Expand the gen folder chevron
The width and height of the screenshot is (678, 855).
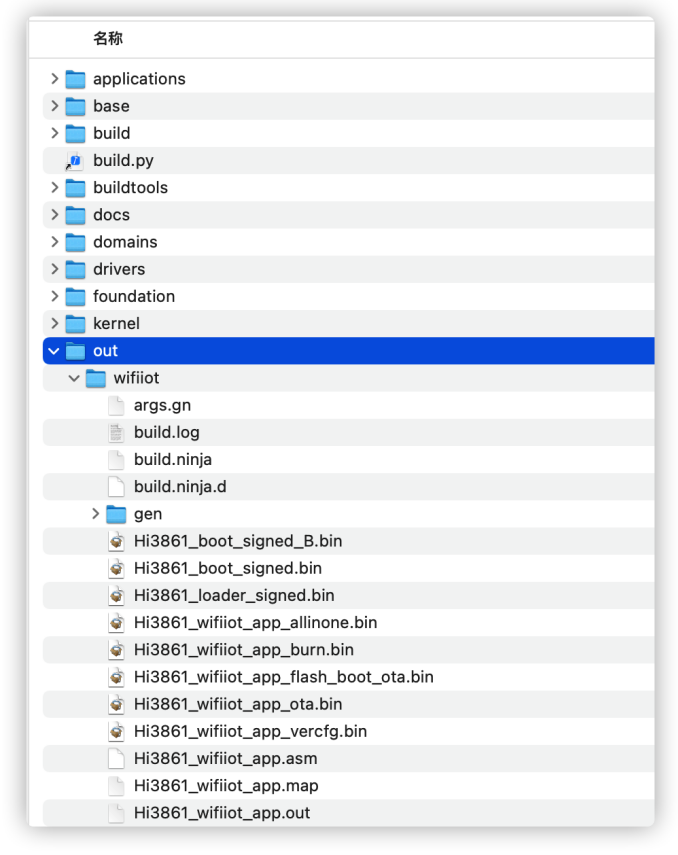click(95, 514)
